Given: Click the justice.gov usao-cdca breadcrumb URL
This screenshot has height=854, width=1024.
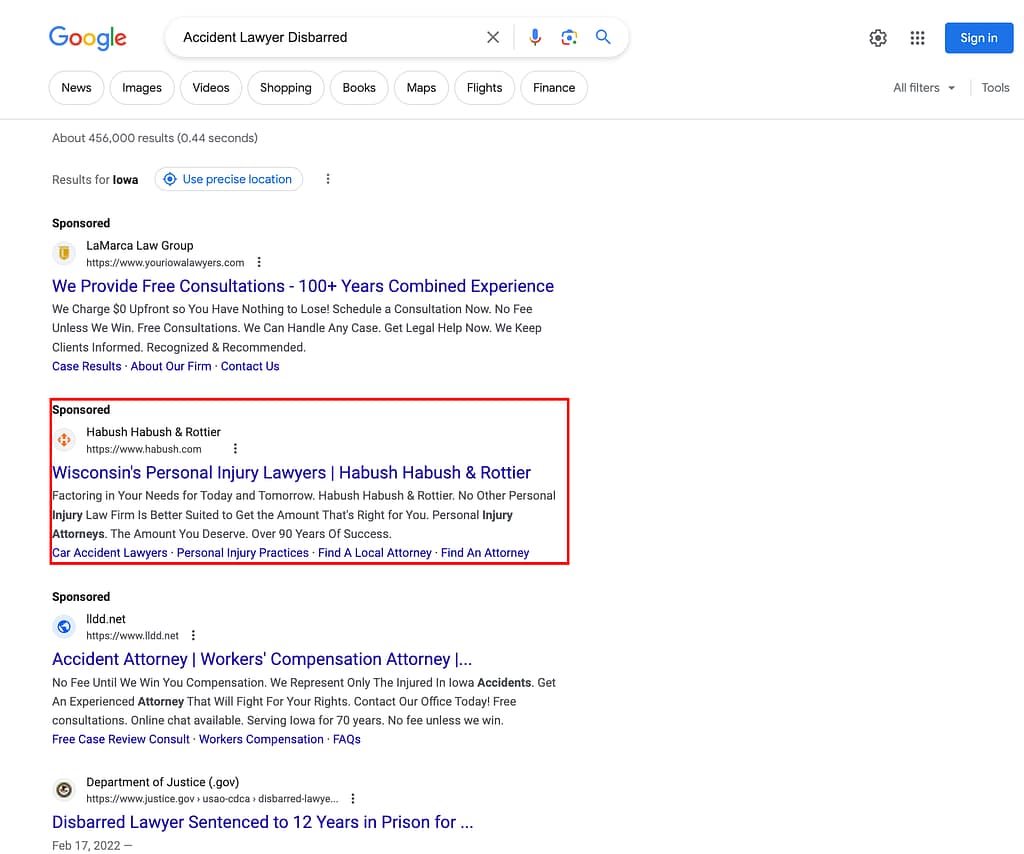Looking at the screenshot, I should [x=212, y=799].
